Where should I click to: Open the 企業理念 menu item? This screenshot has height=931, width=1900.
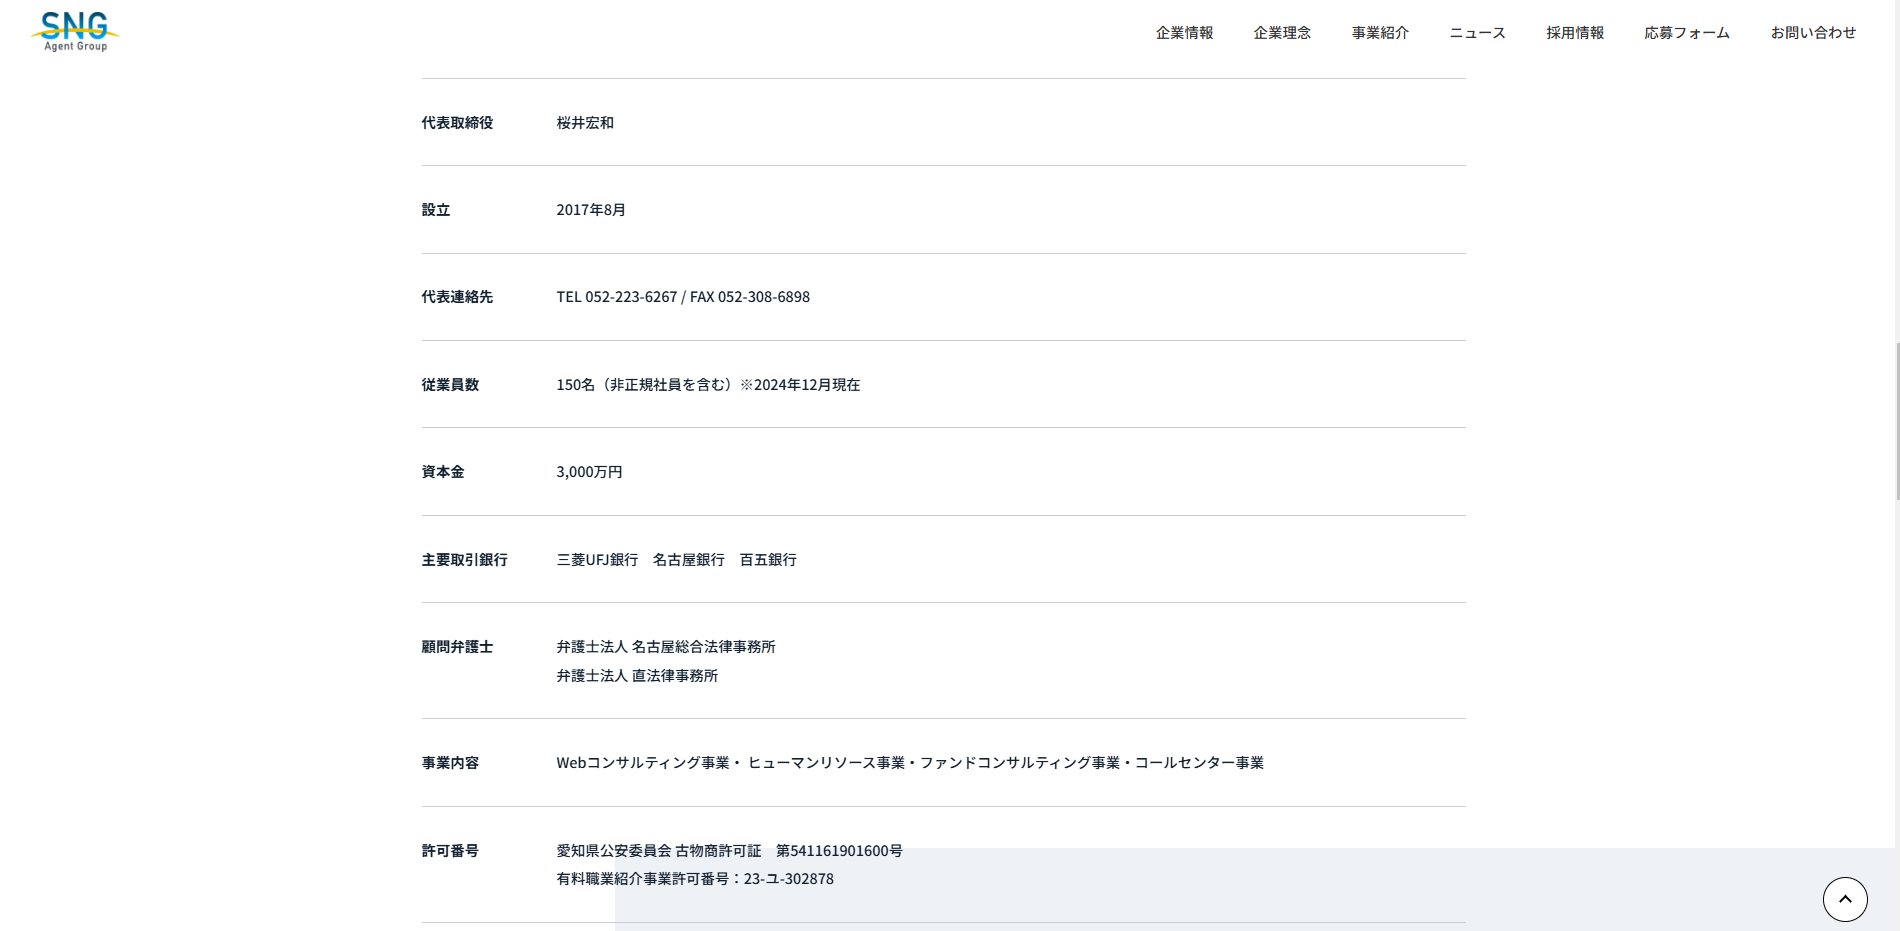click(x=1282, y=33)
